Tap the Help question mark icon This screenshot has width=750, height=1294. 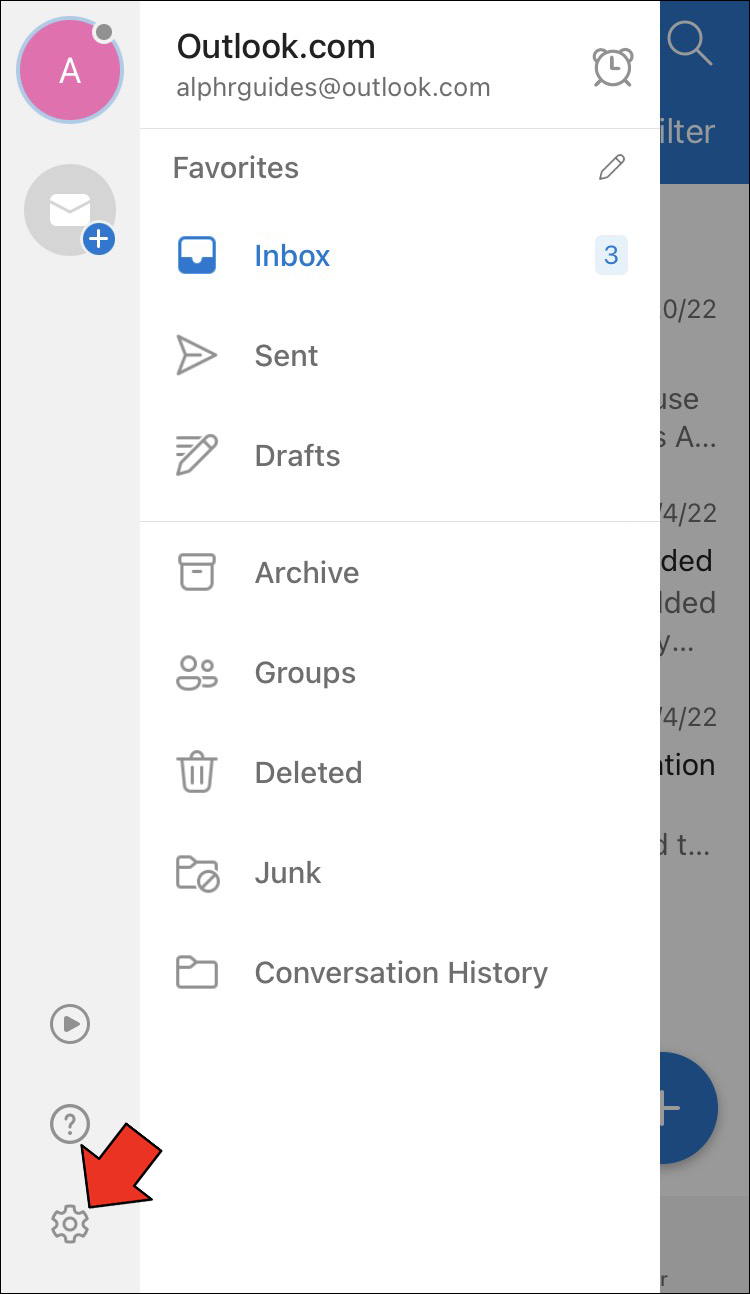tap(70, 1125)
